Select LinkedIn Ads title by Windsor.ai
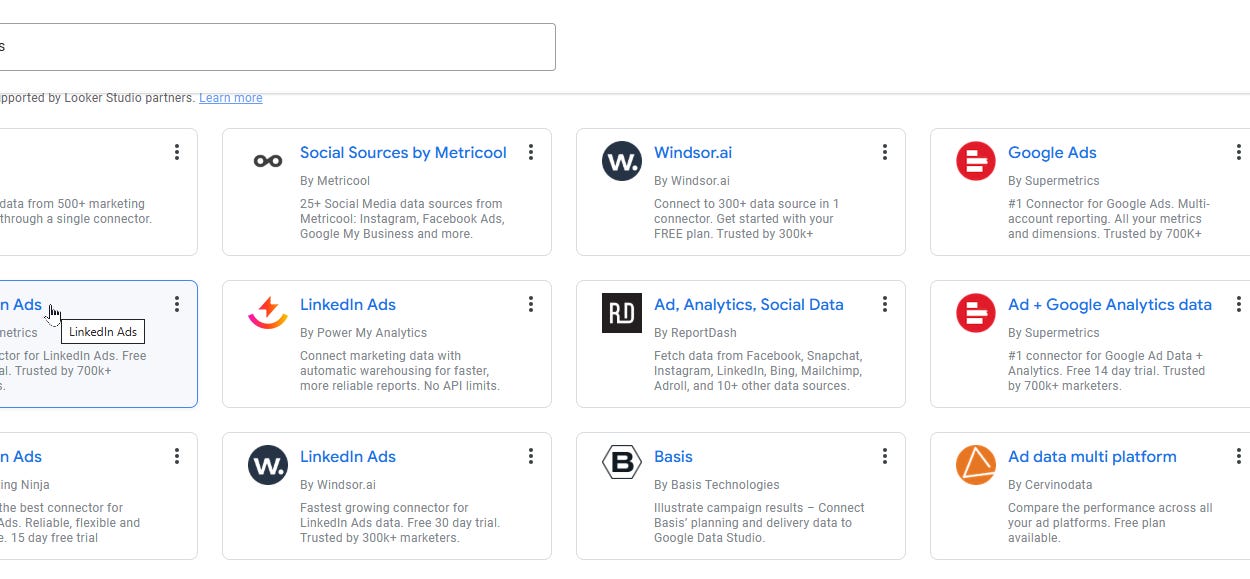Viewport: 1250px width, 579px height. (x=348, y=457)
